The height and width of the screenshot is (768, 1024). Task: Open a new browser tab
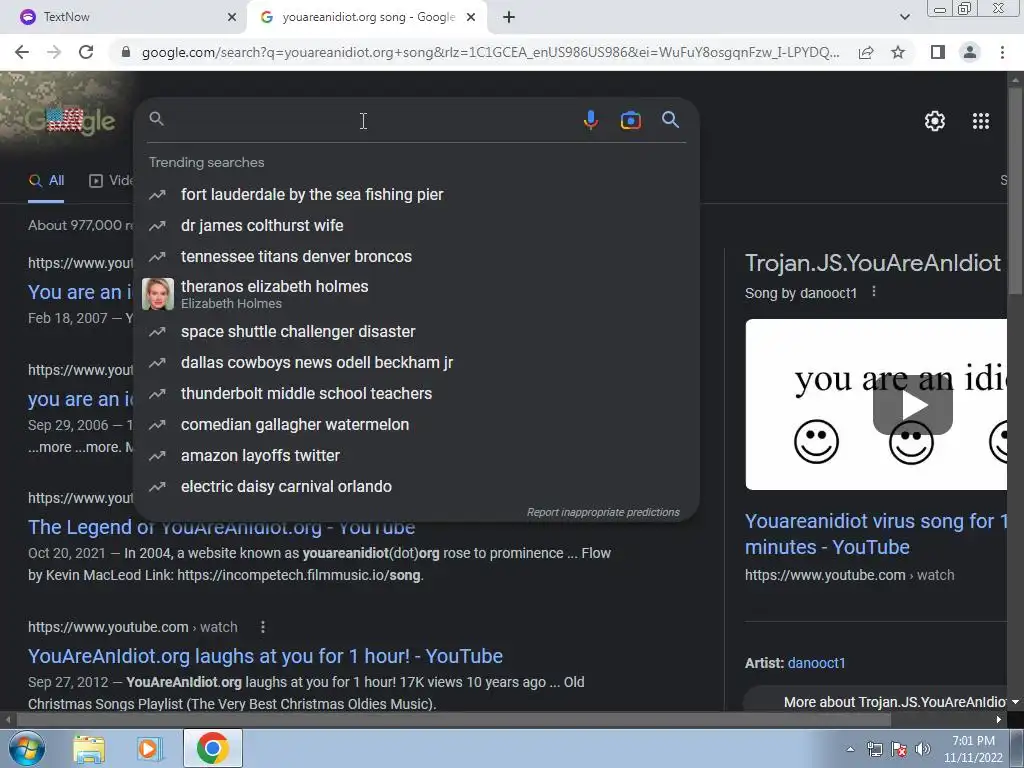click(509, 17)
